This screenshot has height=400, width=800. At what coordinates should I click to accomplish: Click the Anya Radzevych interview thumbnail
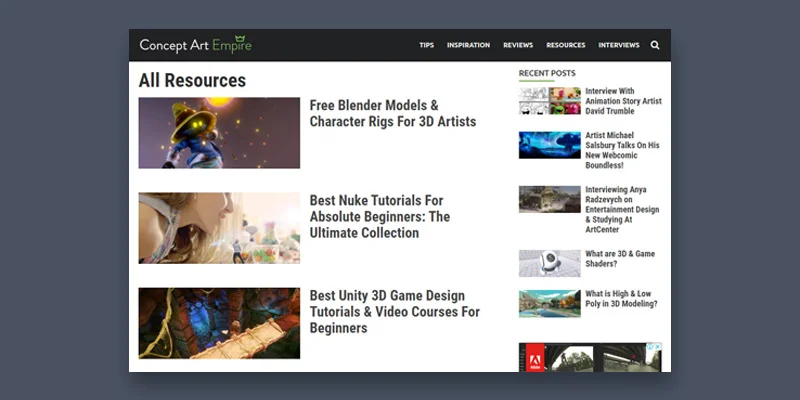[x=549, y=199]
